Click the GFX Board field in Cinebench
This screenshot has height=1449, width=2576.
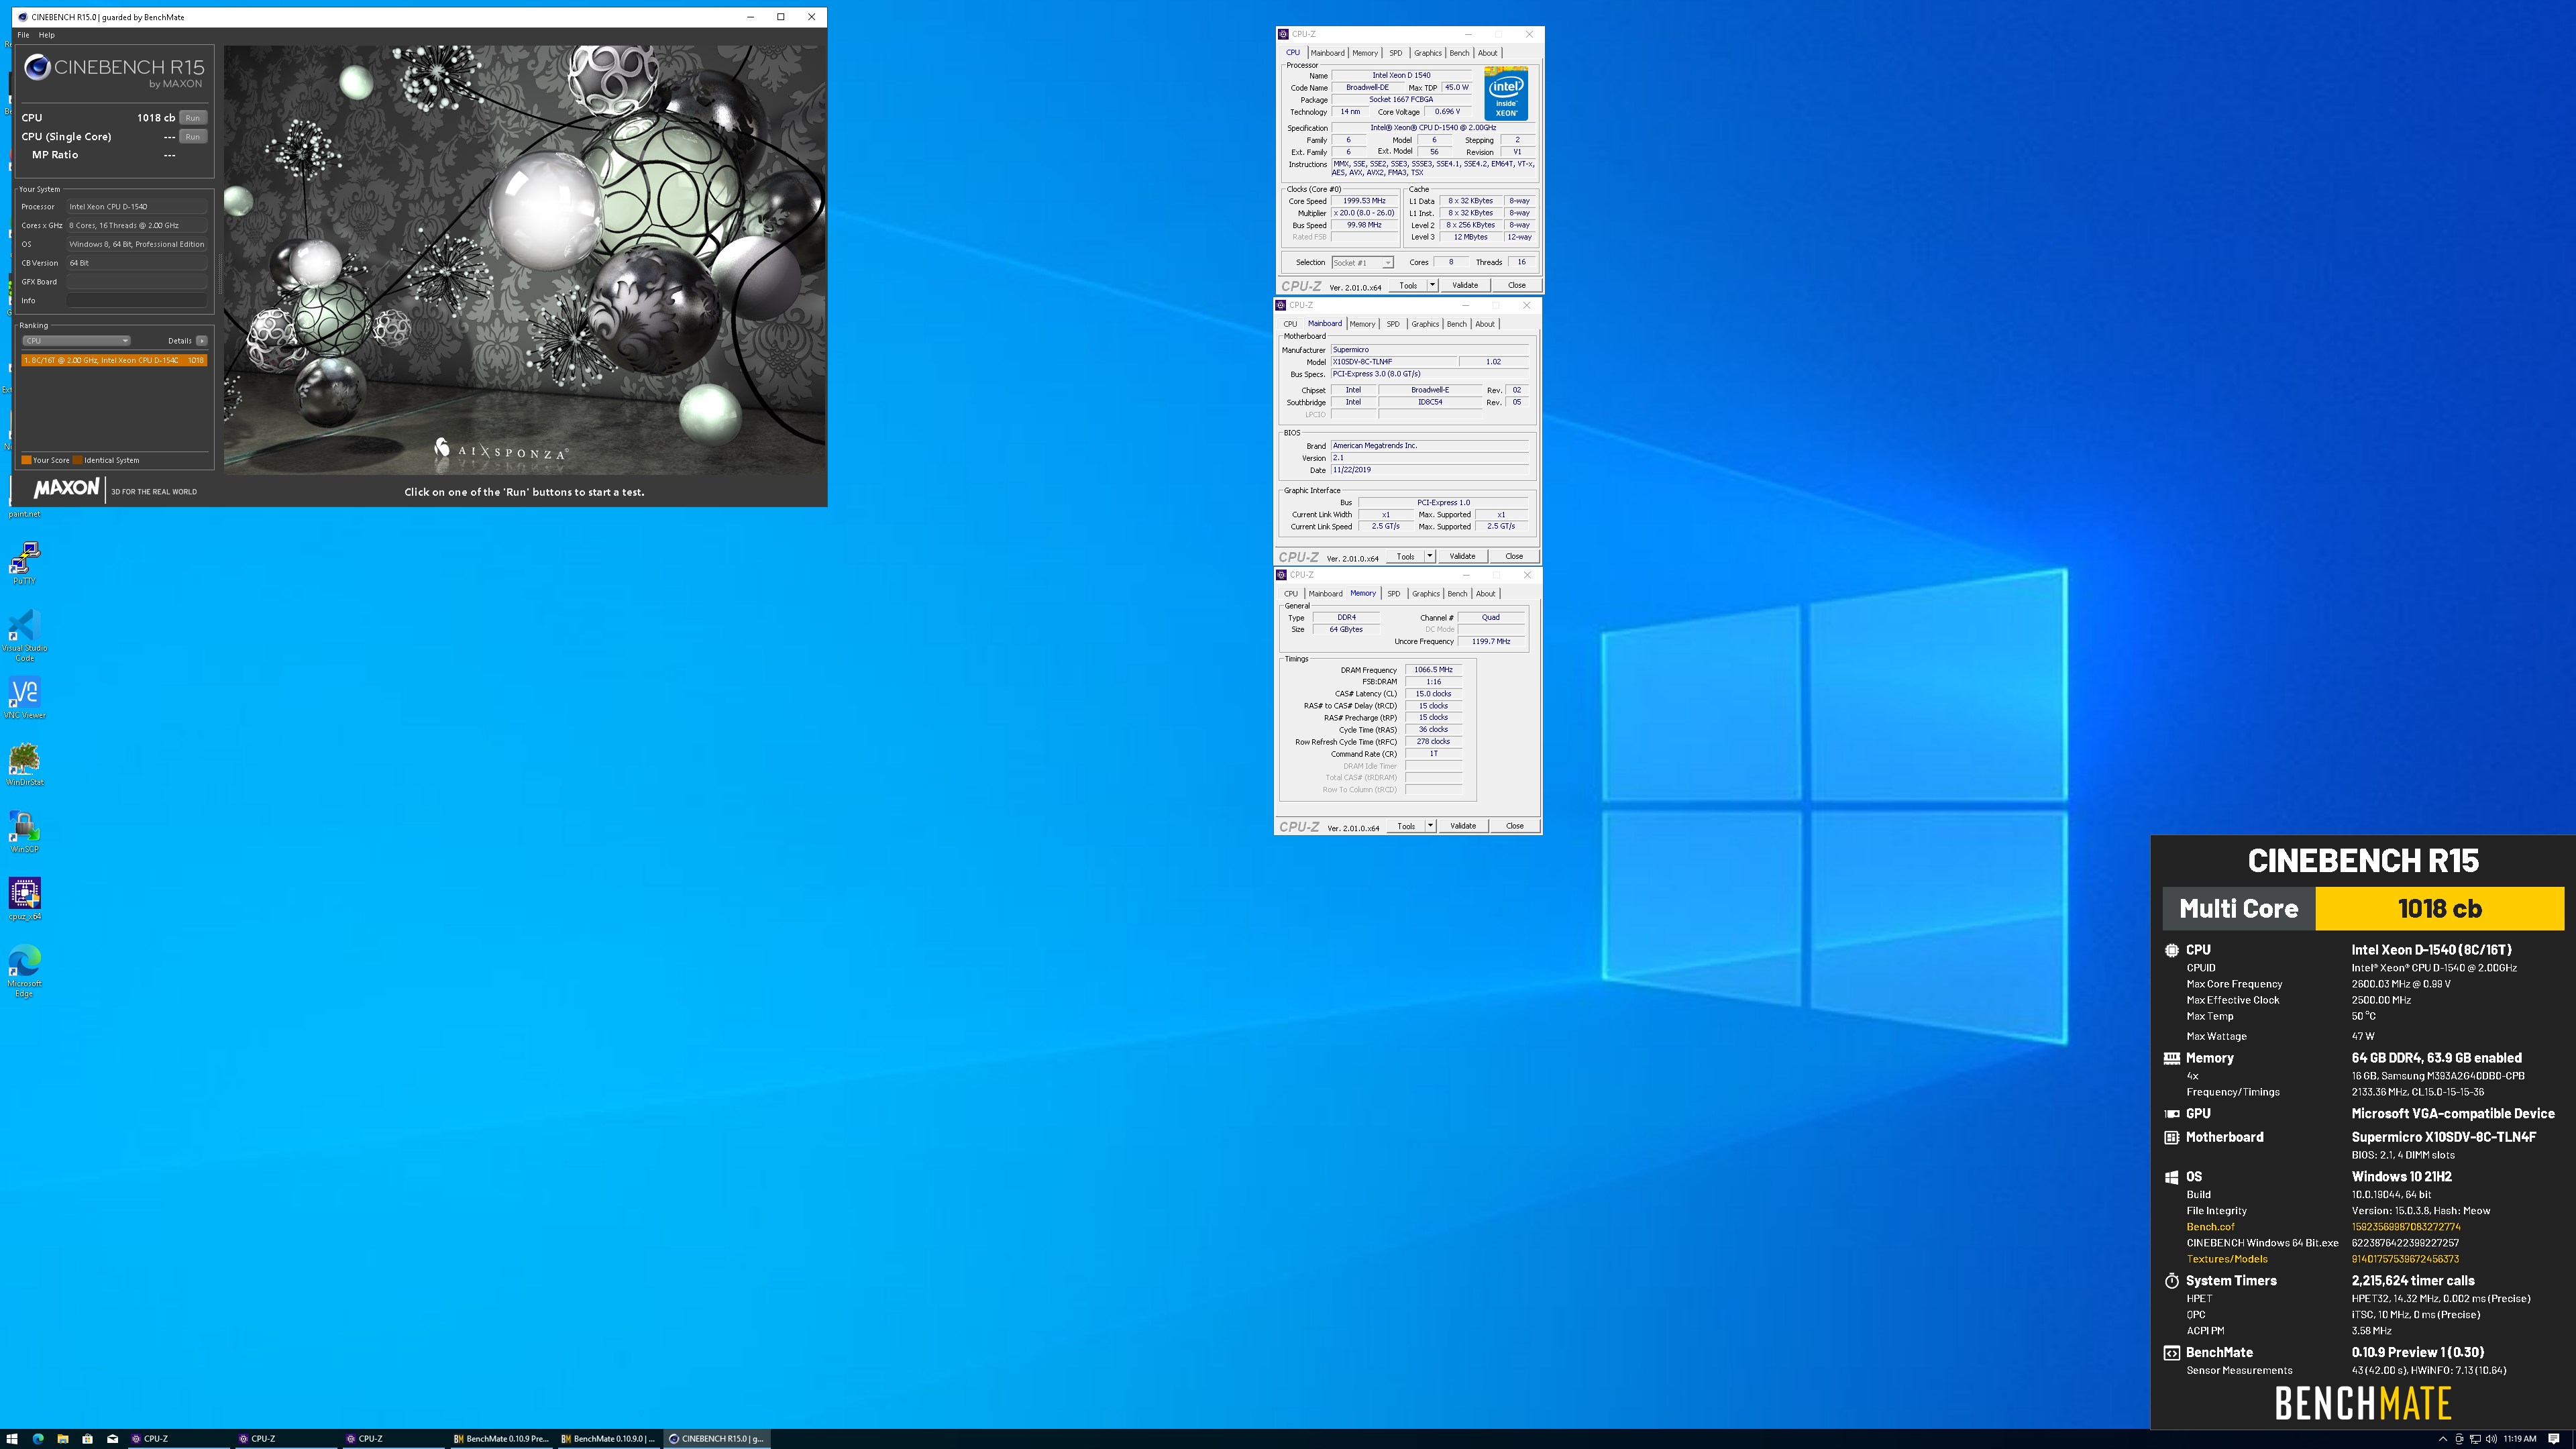coord(137,282)
